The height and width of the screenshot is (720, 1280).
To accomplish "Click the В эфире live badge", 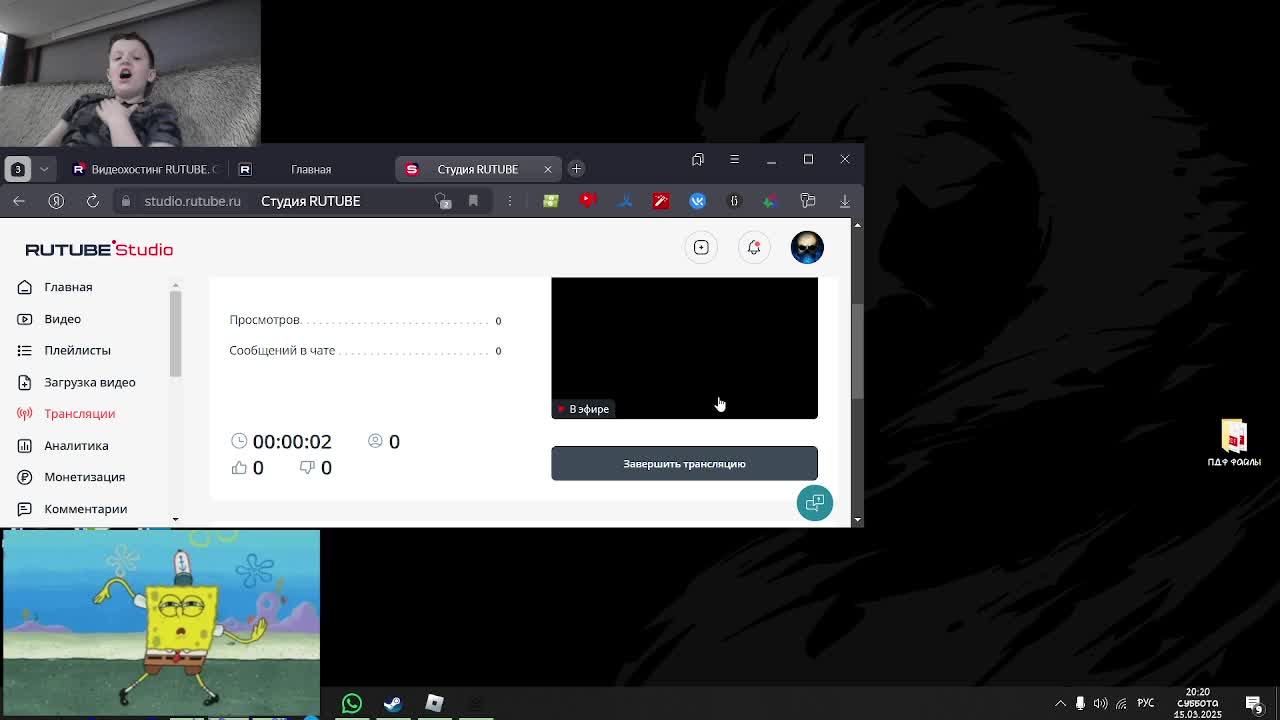I will (x=584, y=409).
